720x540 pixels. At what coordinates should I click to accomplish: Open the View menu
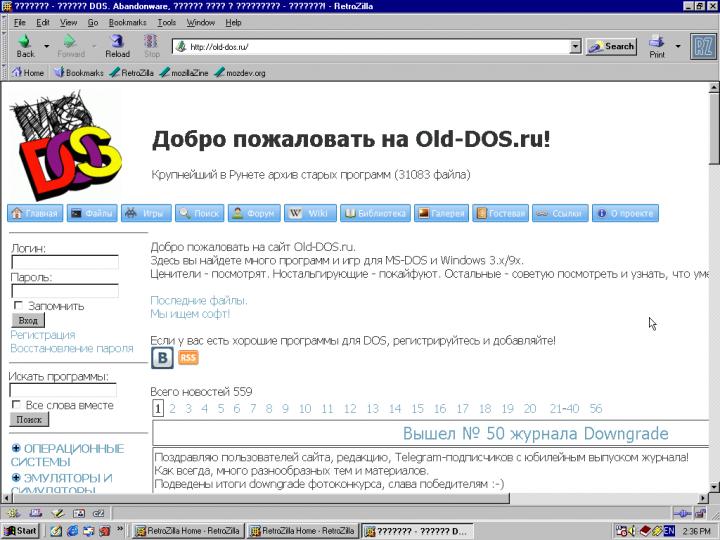tap(68, 22)
